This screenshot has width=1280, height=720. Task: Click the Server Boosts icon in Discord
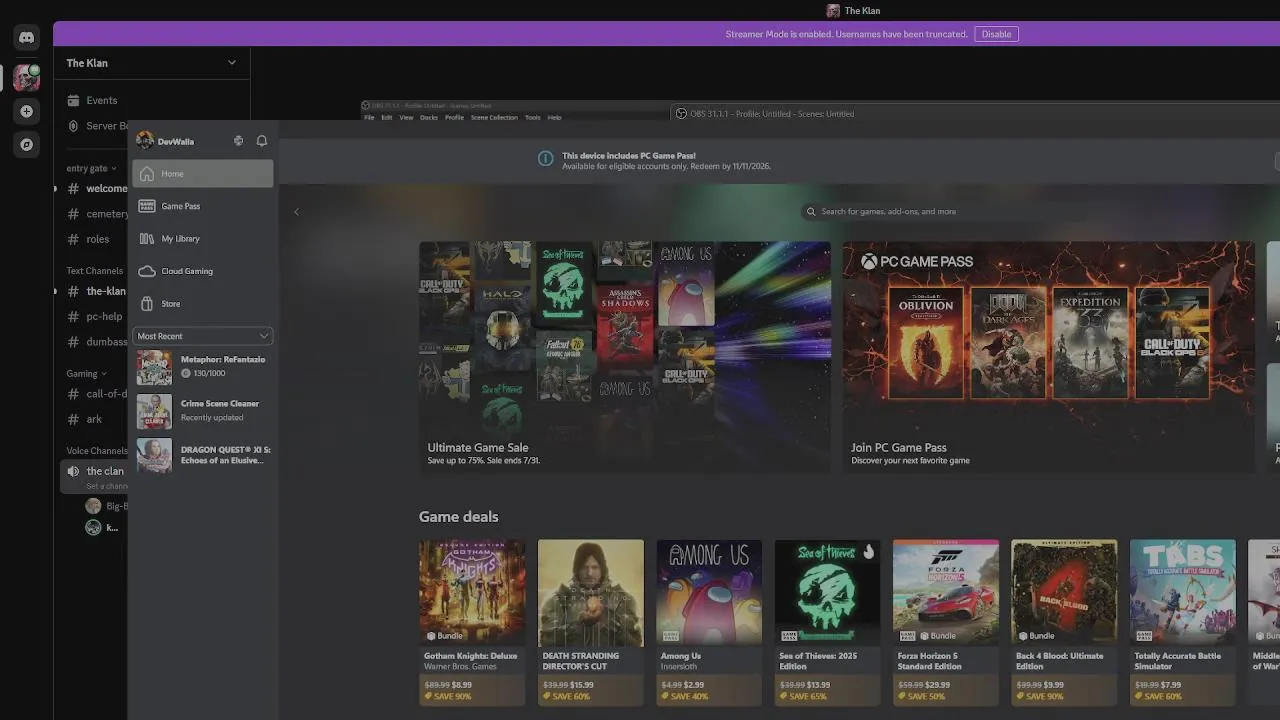pos(73,126)
